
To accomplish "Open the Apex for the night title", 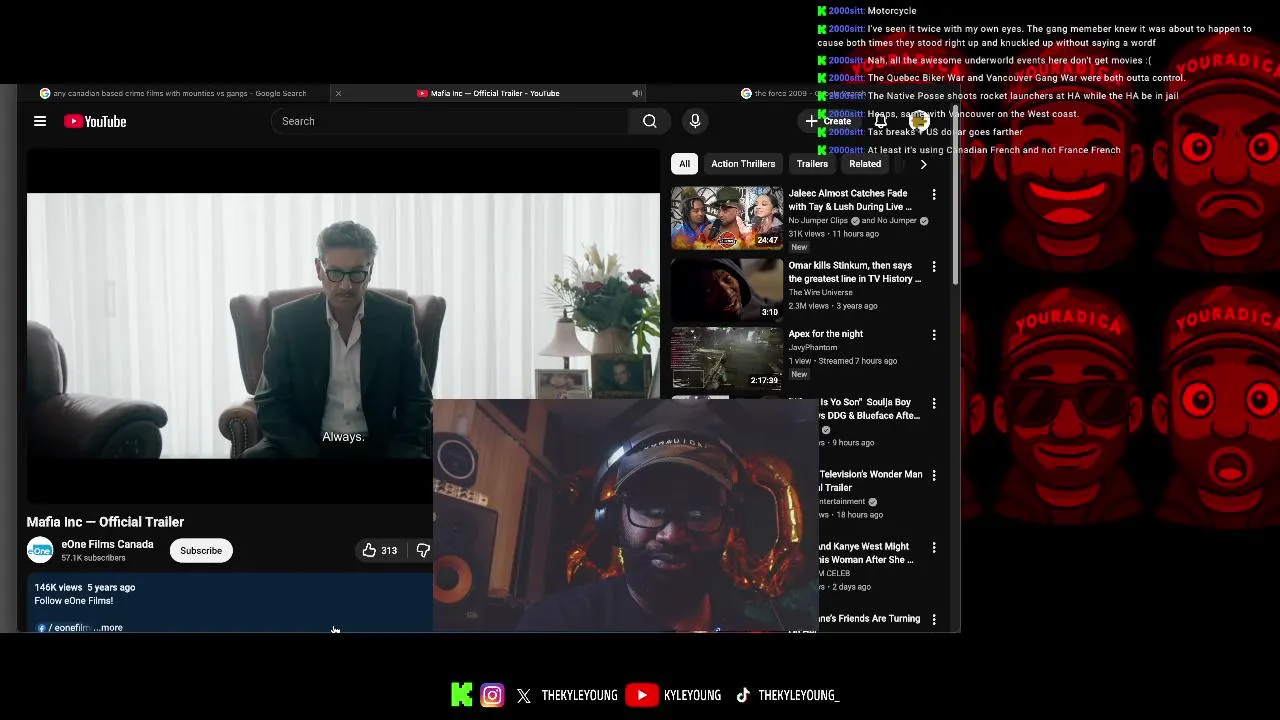I will (826, 334).
